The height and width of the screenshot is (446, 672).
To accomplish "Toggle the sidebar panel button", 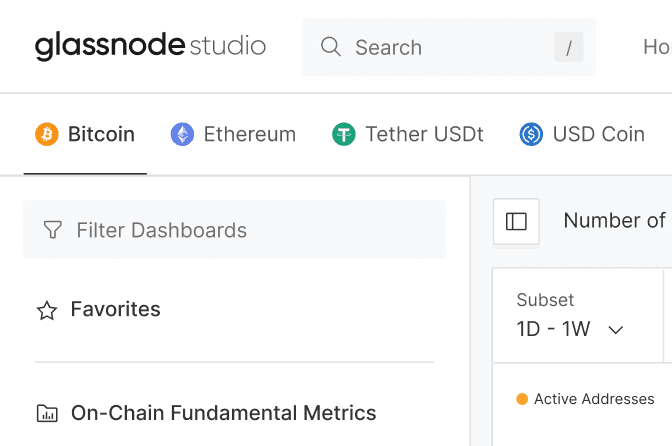I will pyautogui.click(x=516, y=221).
